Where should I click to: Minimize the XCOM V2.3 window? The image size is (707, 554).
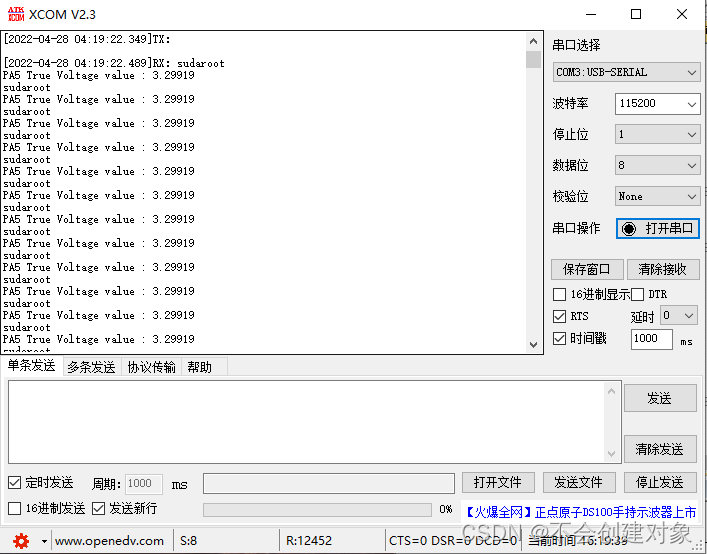click(591, 14)
